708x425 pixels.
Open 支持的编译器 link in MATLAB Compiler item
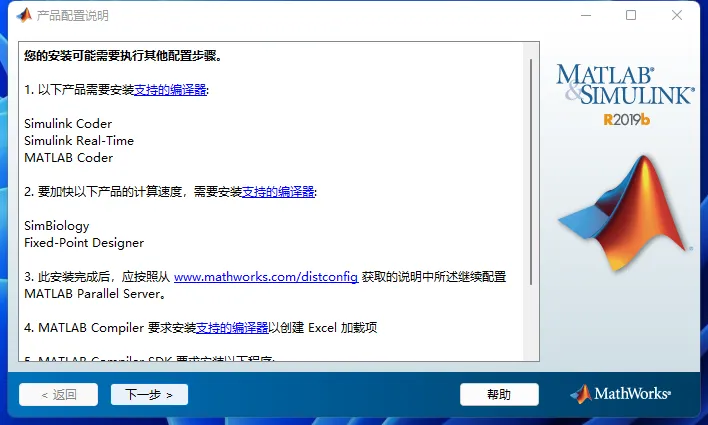point(232,327)
